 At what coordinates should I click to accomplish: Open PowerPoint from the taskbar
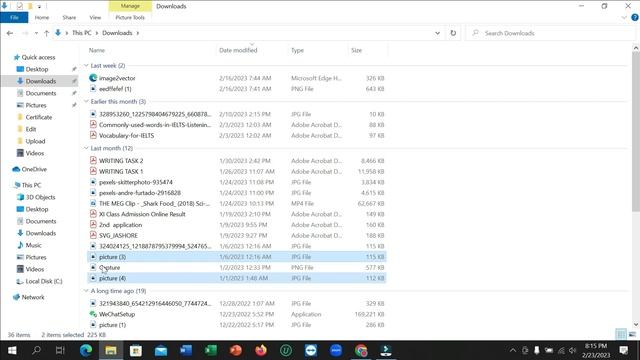pyautogui.click(x=236, y=350)
